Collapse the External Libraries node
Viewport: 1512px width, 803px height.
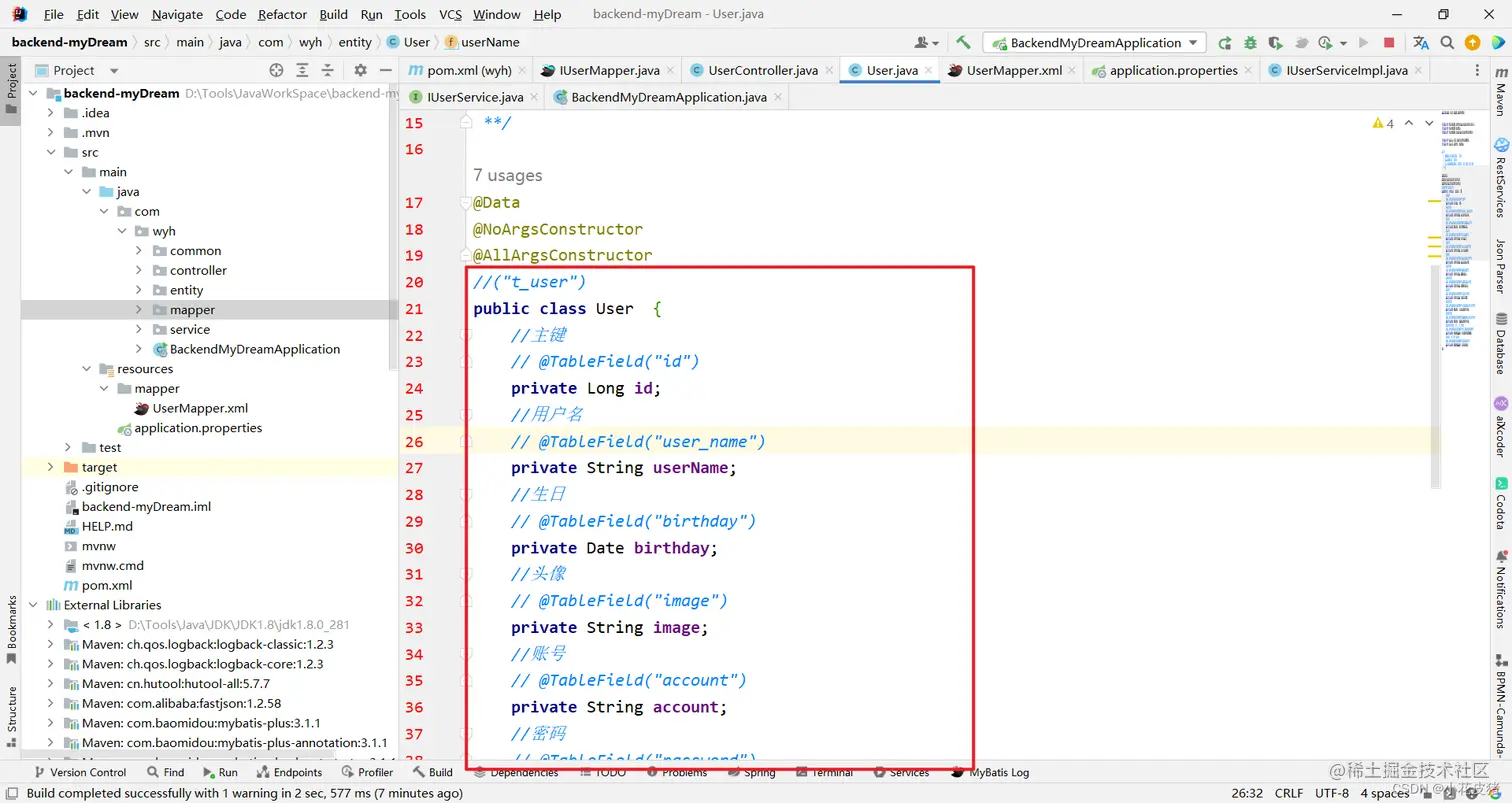coord(32,605)
